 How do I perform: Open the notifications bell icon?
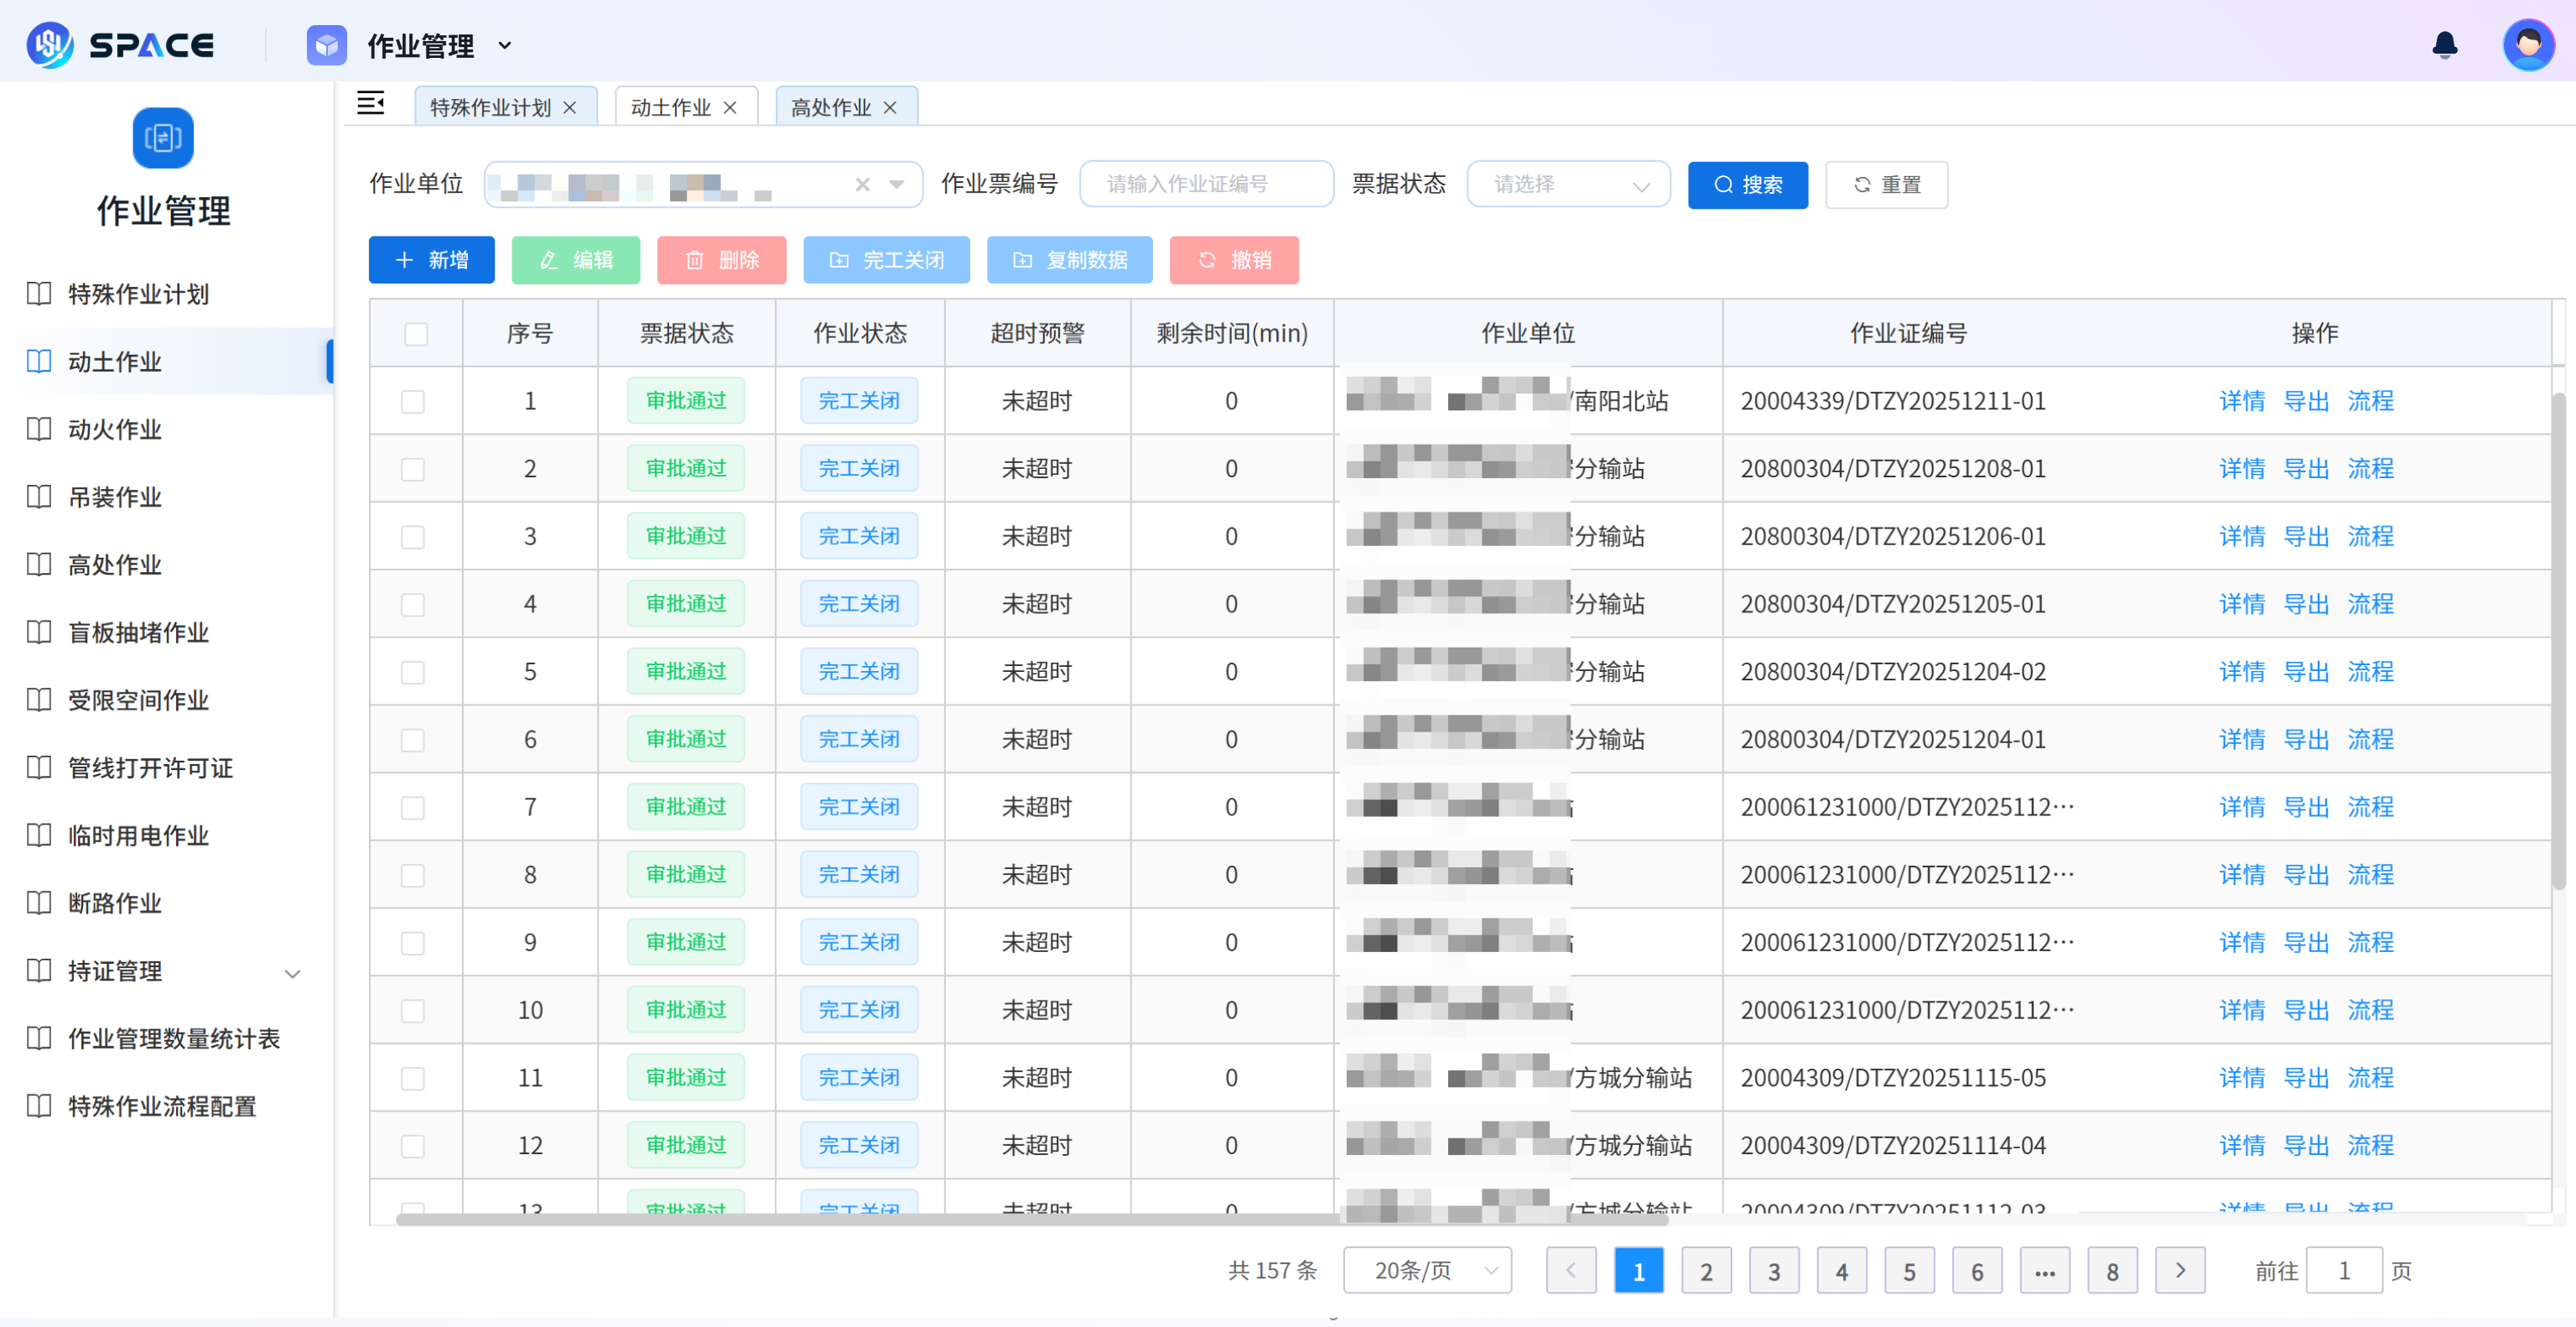click(2444, 45)
